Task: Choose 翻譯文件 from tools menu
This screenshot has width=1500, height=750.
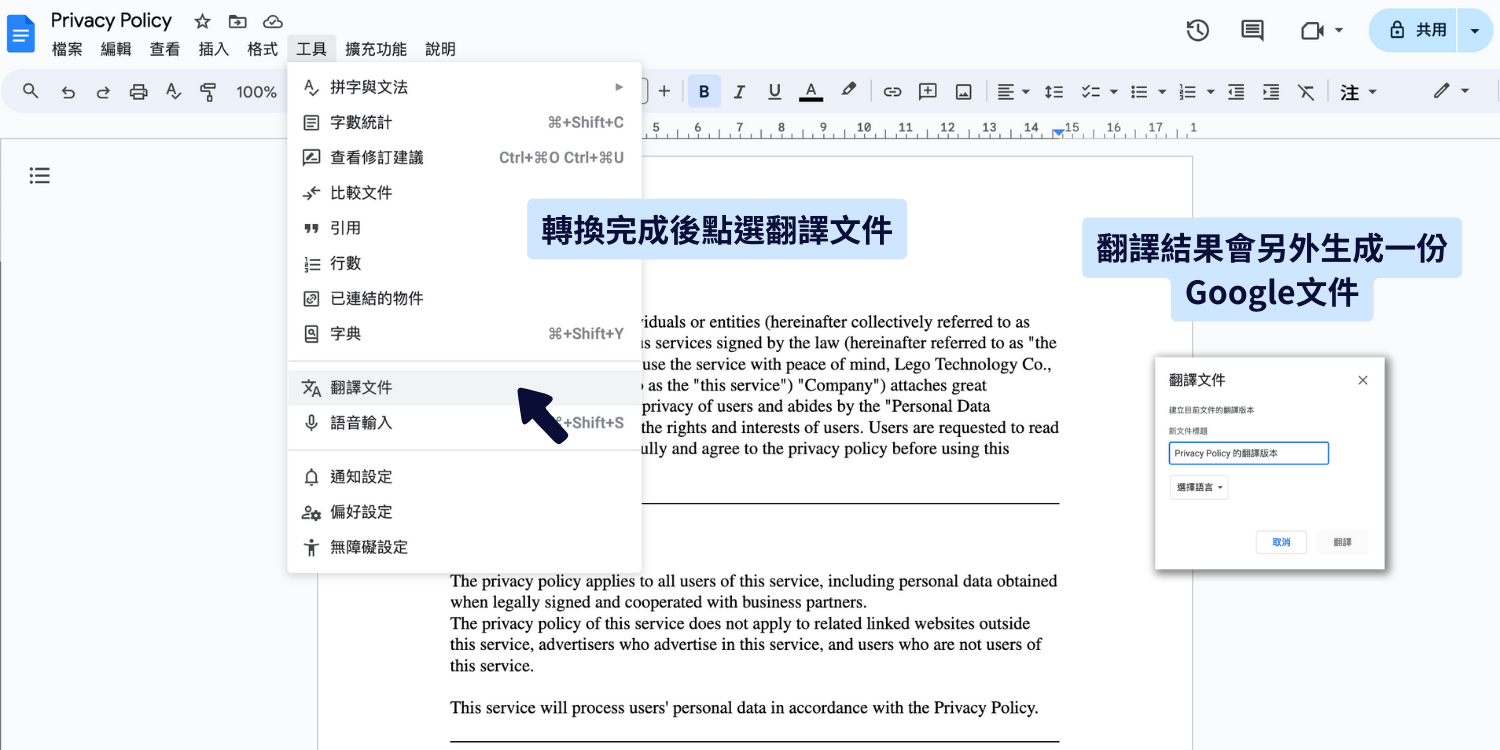Action: tap(464, 388)
